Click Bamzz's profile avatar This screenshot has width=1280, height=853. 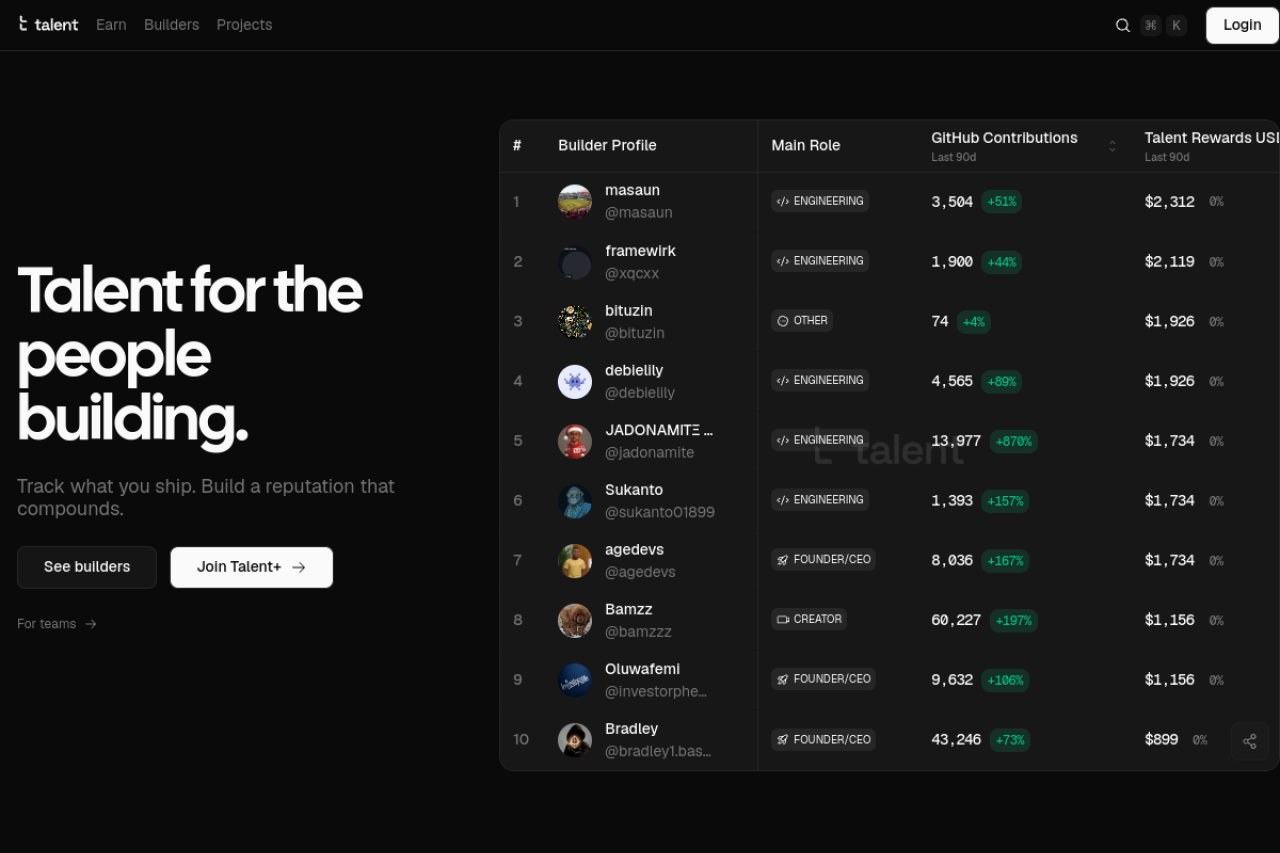(575, 620)
